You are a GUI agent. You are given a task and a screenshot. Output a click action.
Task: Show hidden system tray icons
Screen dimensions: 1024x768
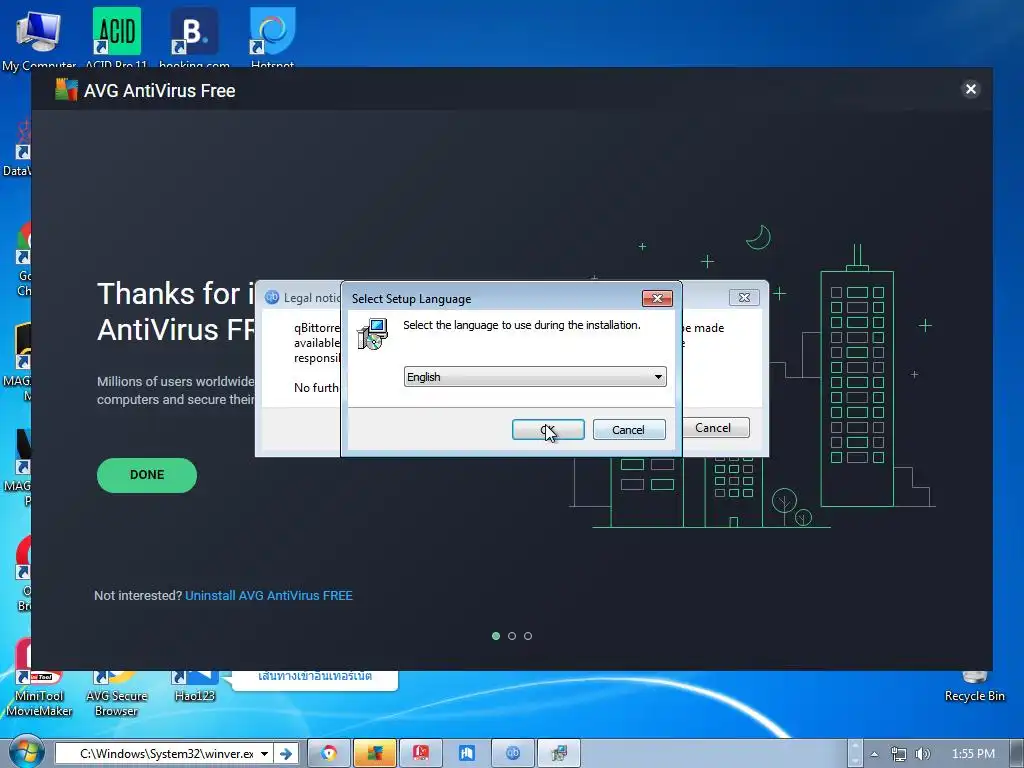tap(874, 754)
